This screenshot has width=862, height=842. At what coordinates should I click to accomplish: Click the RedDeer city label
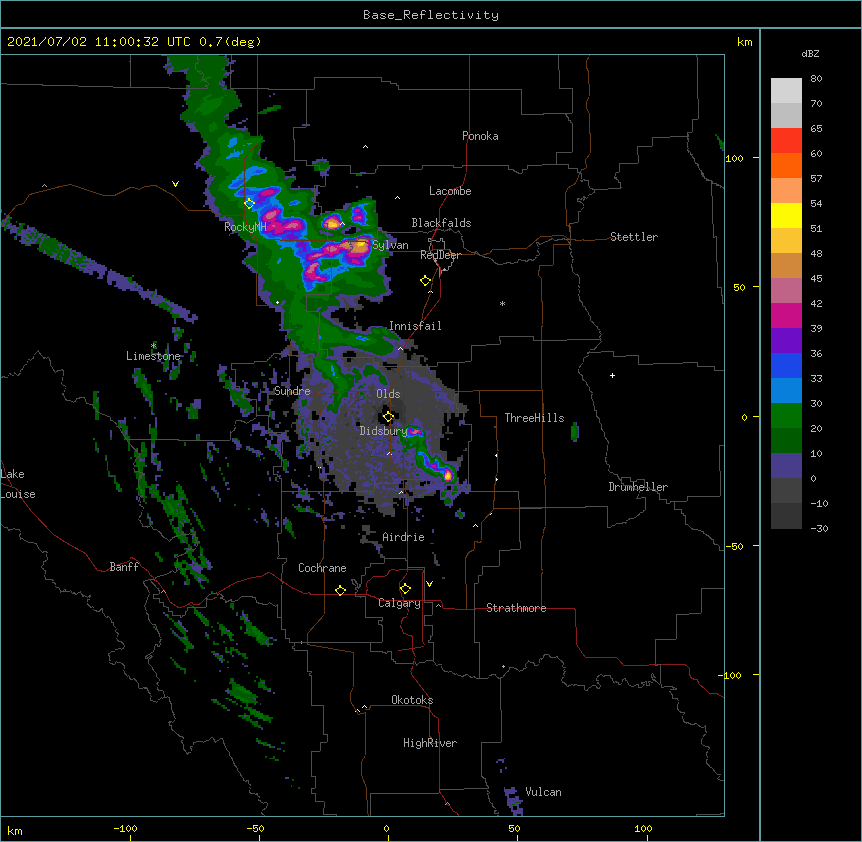click(440, 255)
